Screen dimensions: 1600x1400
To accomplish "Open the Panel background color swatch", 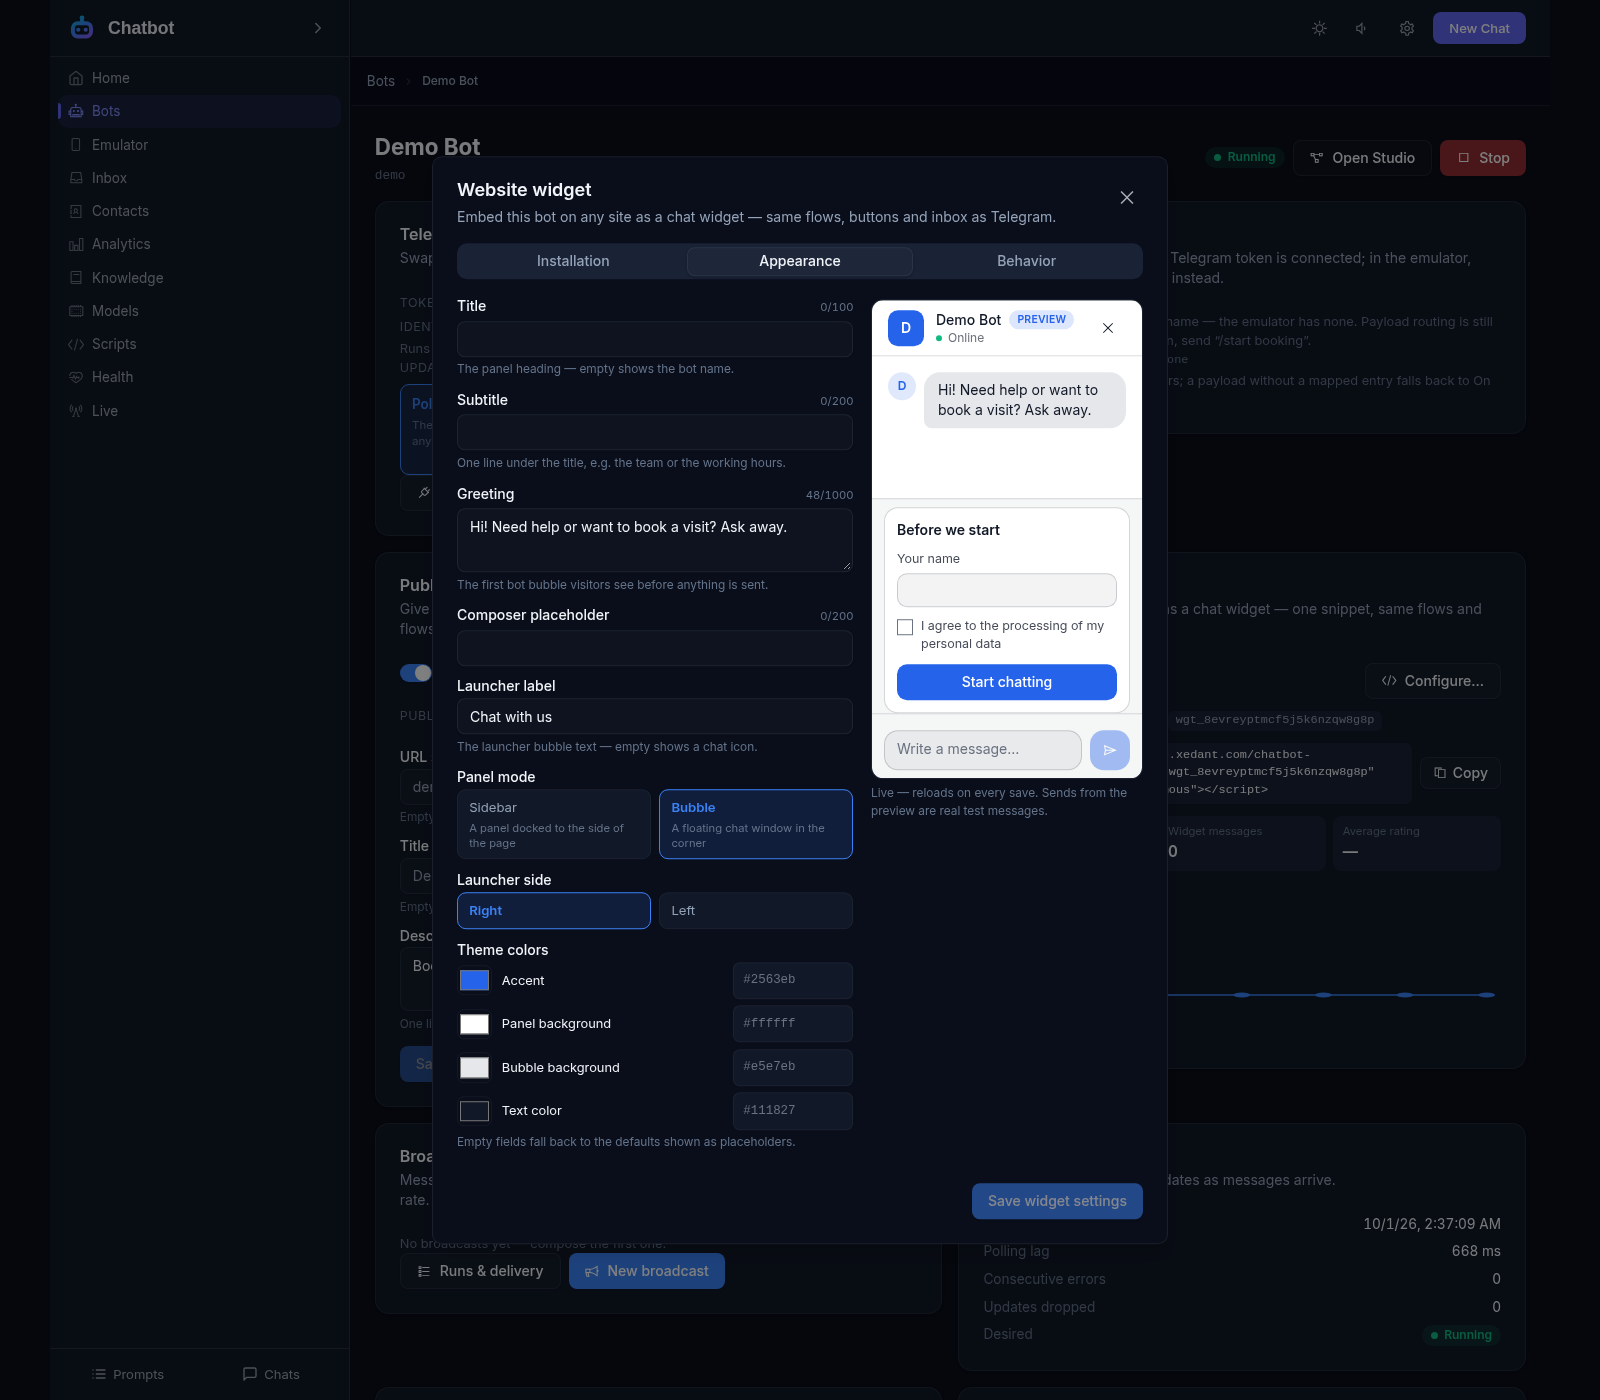I will (x=474, y=1024).
